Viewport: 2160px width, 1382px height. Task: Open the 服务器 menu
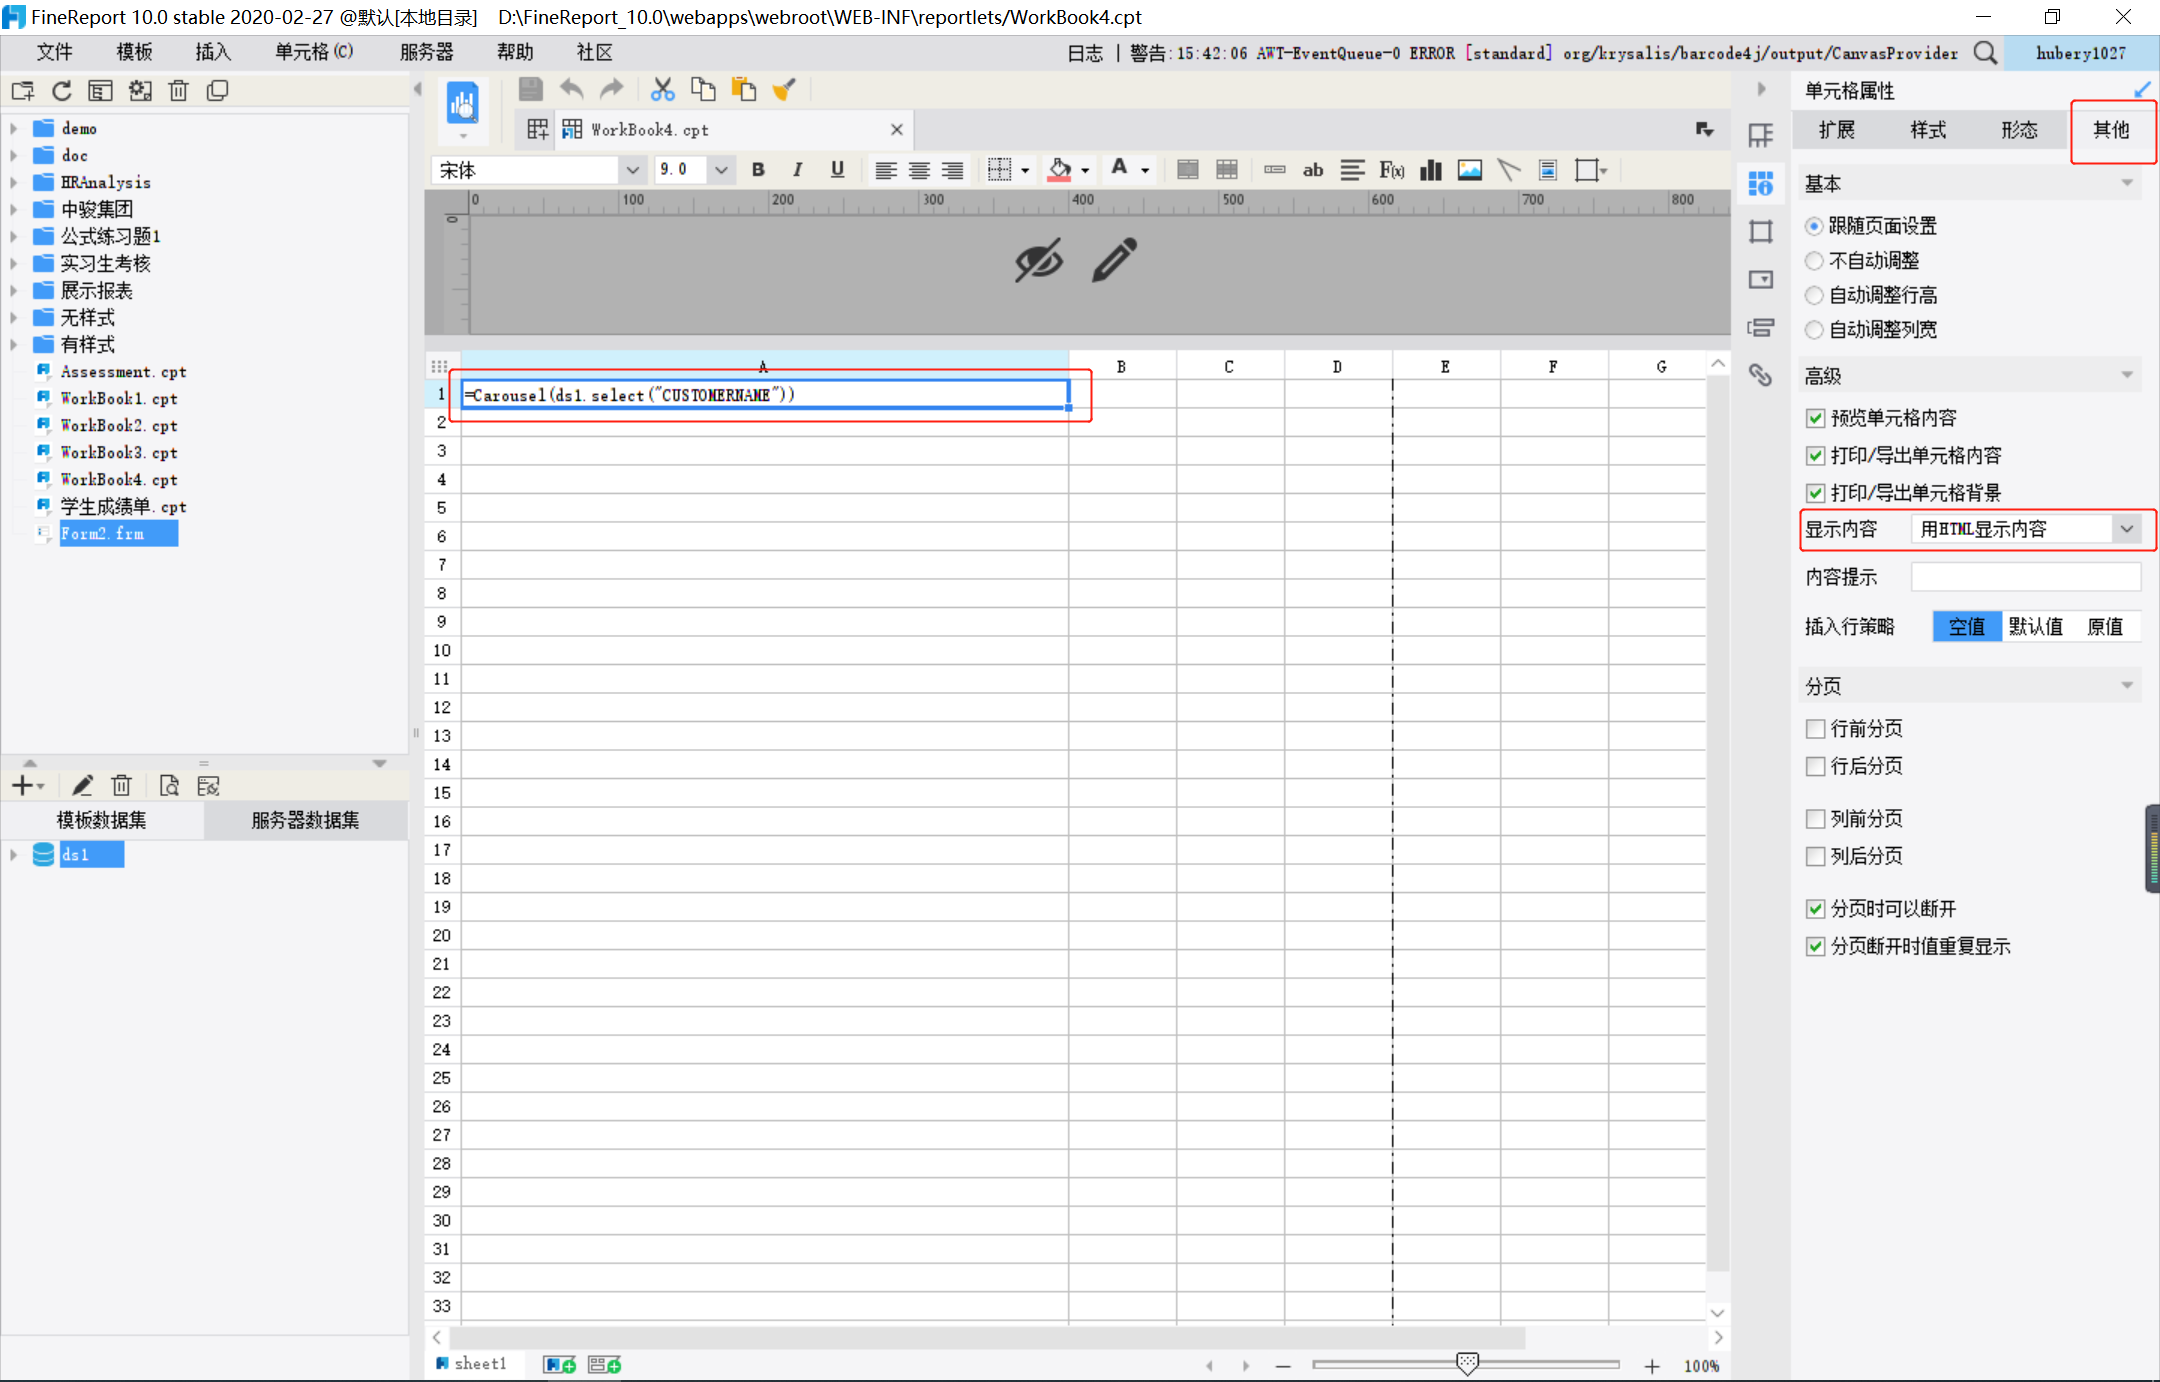426,52
